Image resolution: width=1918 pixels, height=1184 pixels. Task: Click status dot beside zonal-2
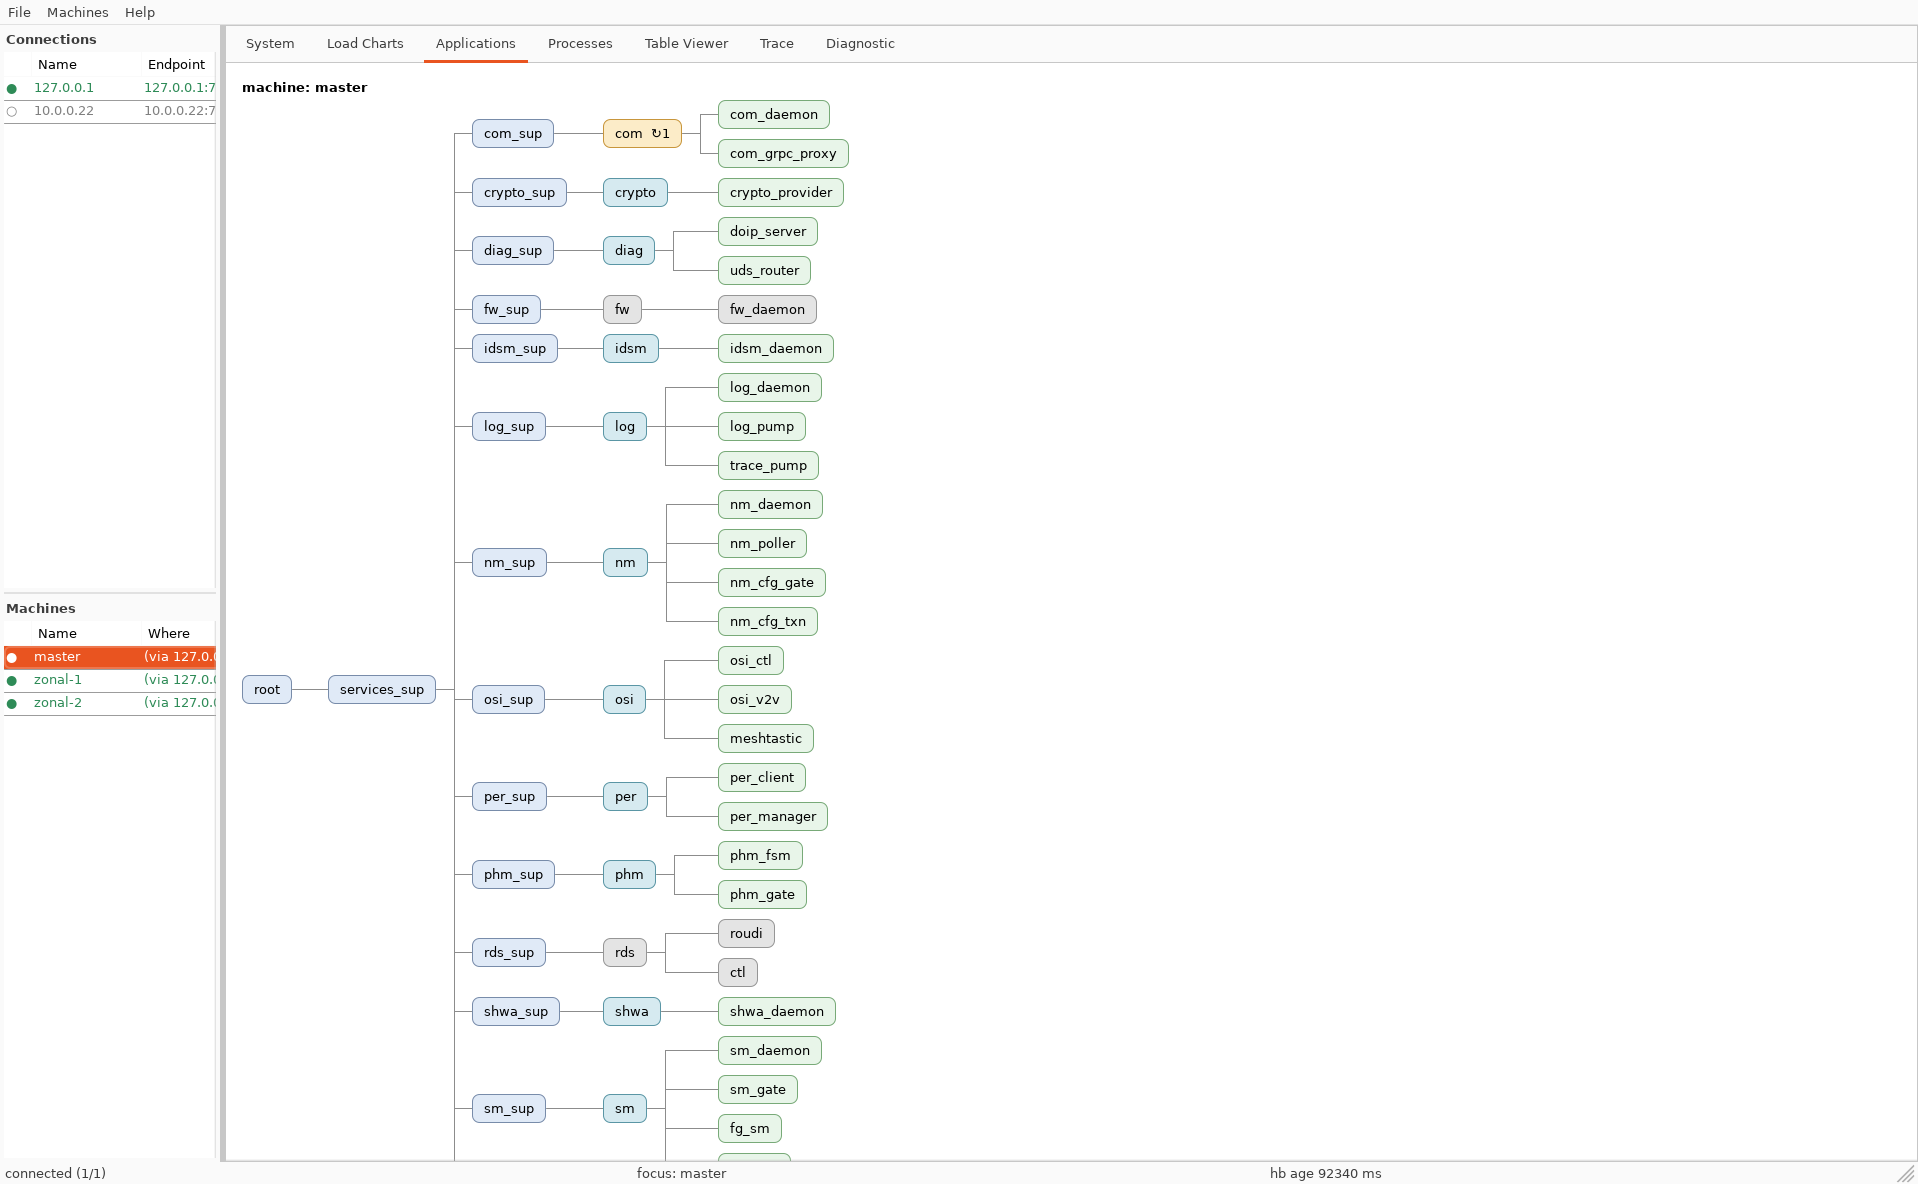[12, 704]
